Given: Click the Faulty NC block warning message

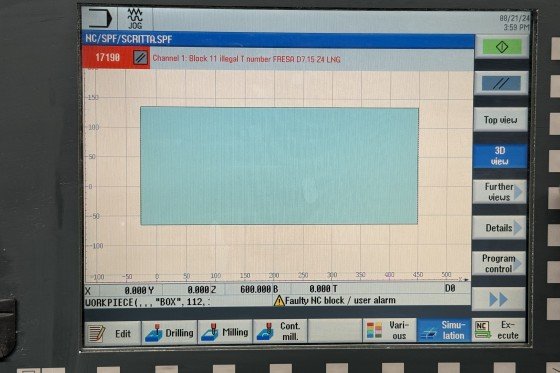Looking at the screenshot, I should (x=335, y=300).
